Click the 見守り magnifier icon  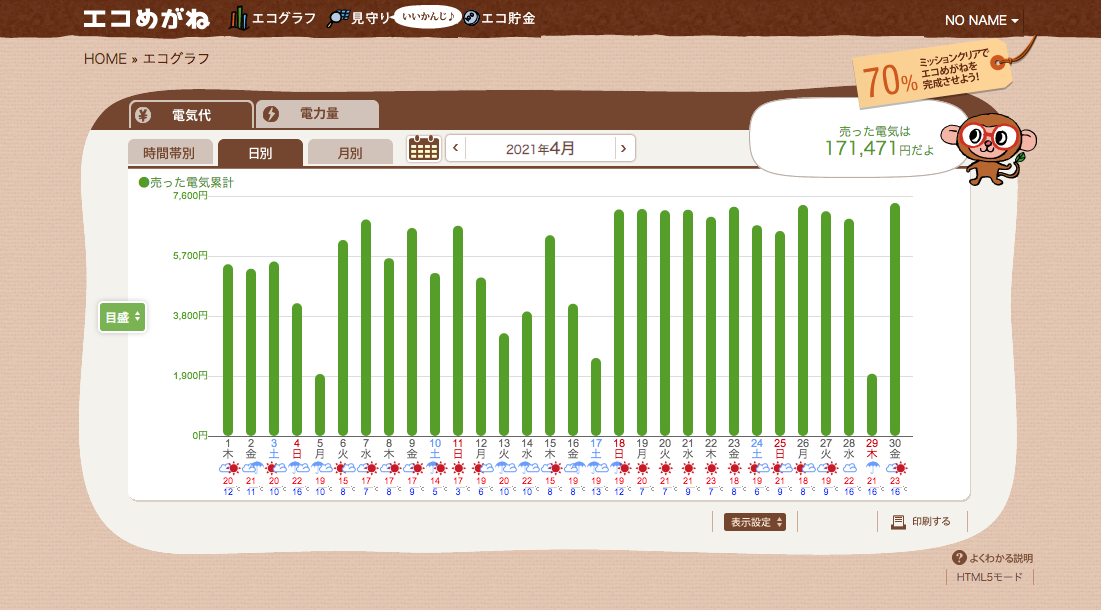pyautogui.click(x=338, y=18)
